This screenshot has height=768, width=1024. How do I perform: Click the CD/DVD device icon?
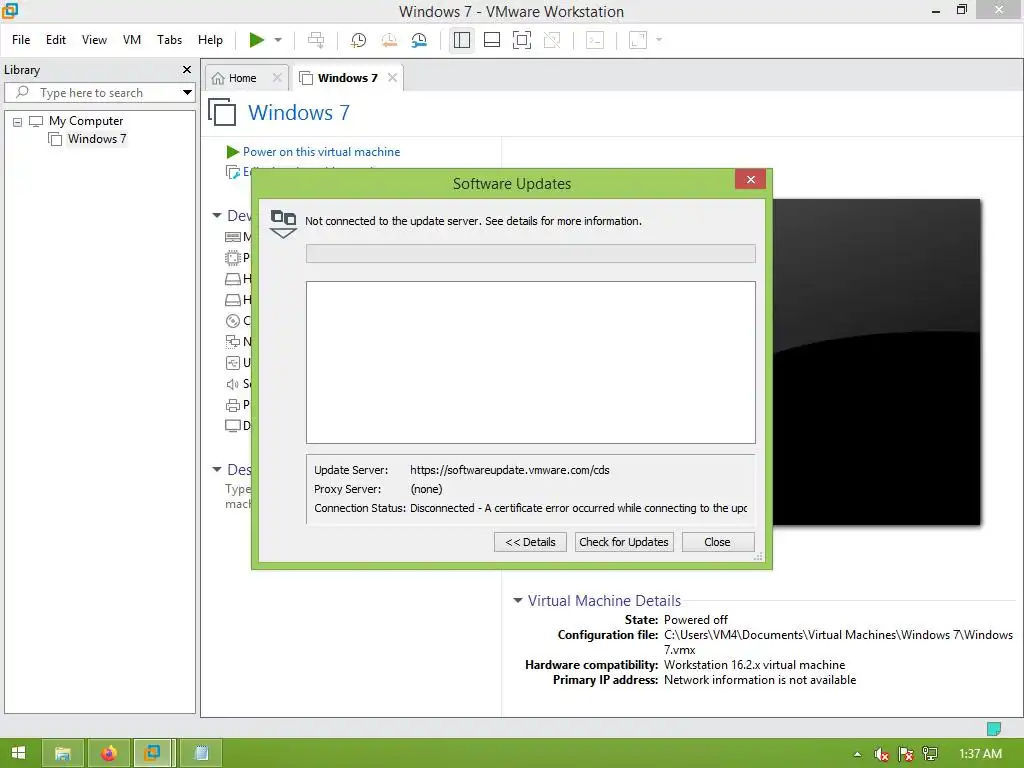pos(232,321)
